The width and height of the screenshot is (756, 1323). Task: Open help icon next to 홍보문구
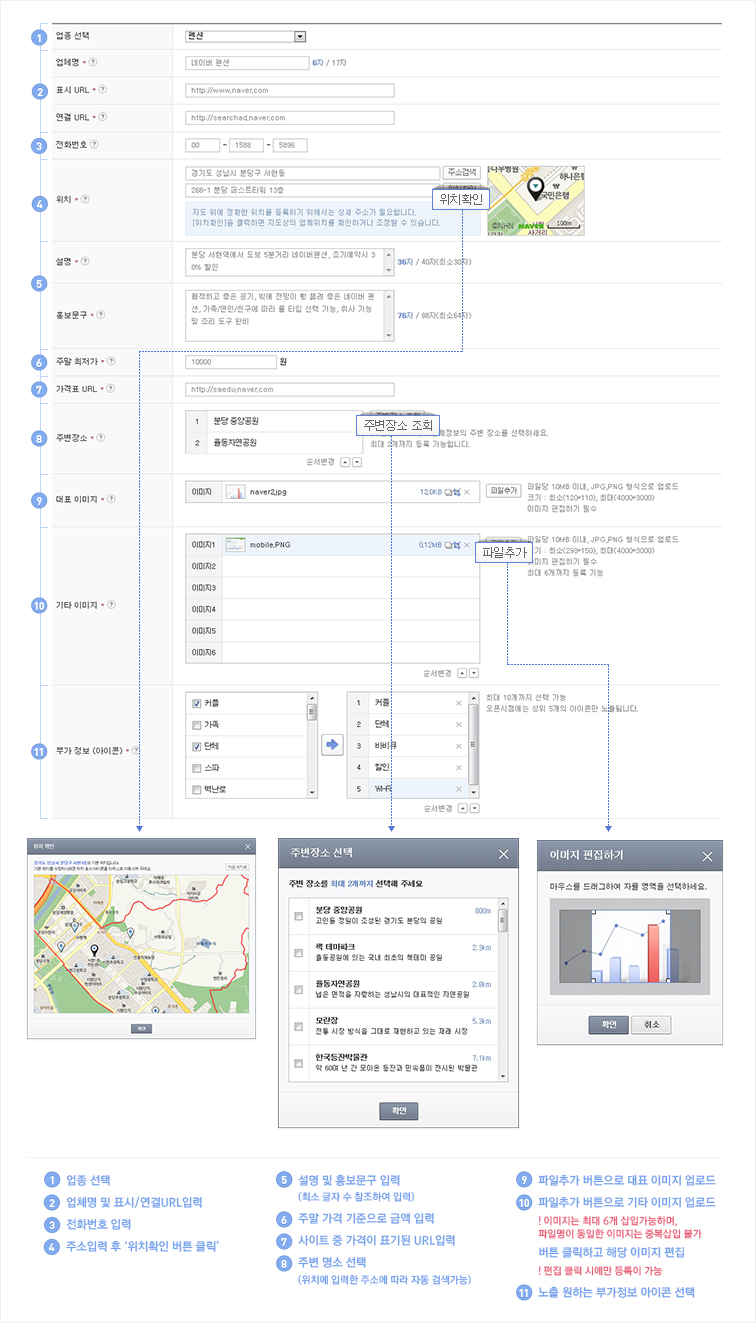102,315
